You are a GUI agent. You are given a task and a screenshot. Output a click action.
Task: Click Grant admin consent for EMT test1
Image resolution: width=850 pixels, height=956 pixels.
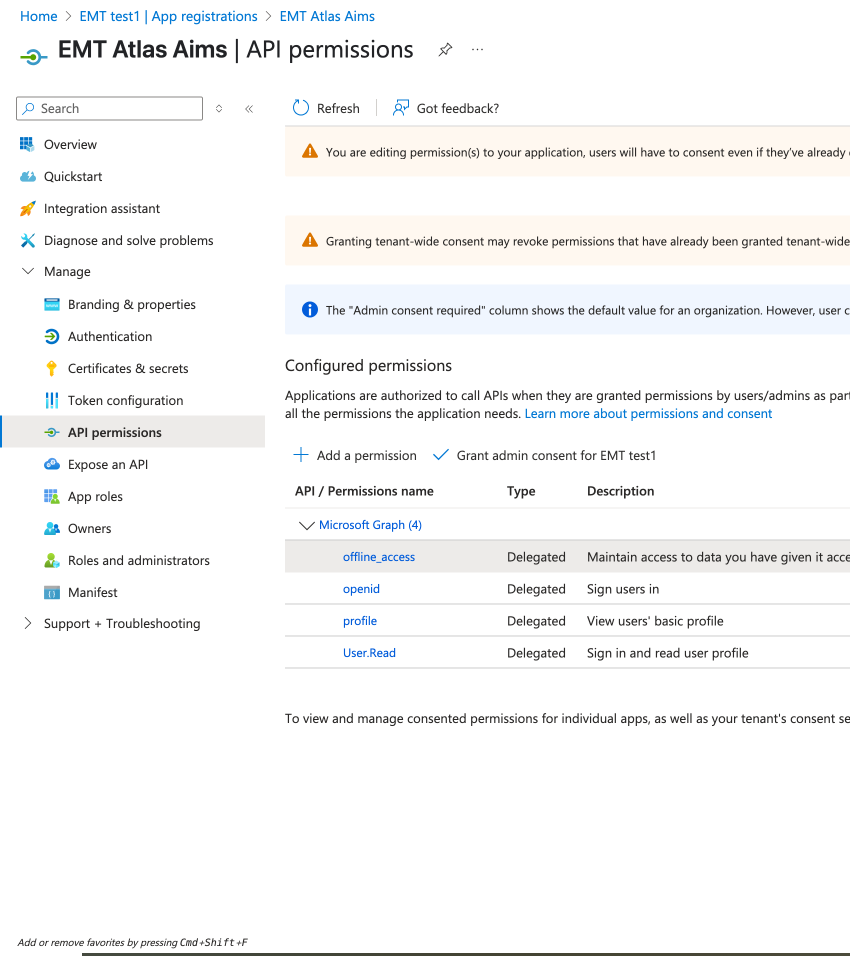545,455
